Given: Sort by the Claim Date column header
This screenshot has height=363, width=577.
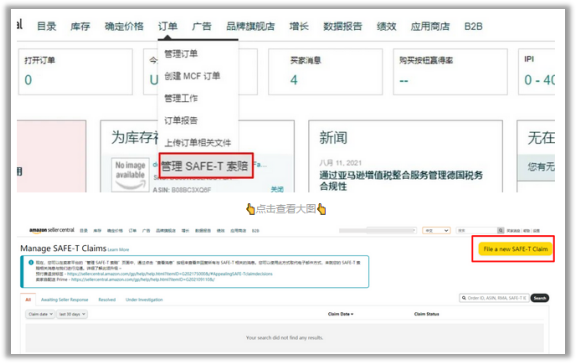Looking at the screenshot, I should point(340,314).
